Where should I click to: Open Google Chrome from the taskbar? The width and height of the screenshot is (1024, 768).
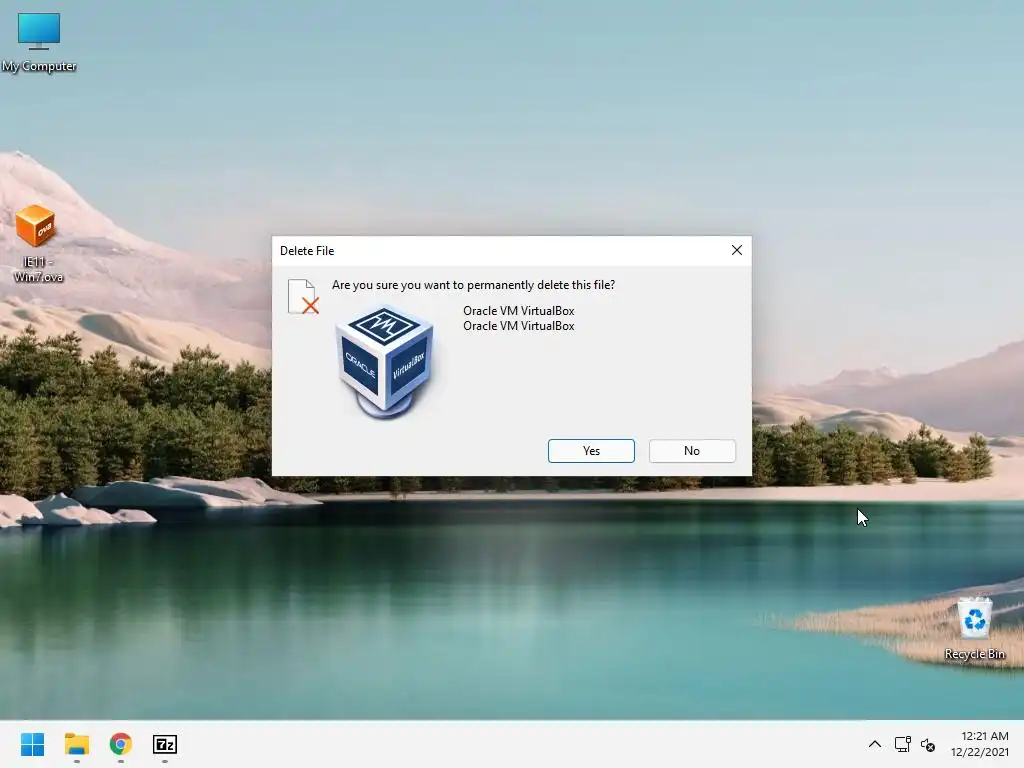pyautogui.click(x=121, y=744)
